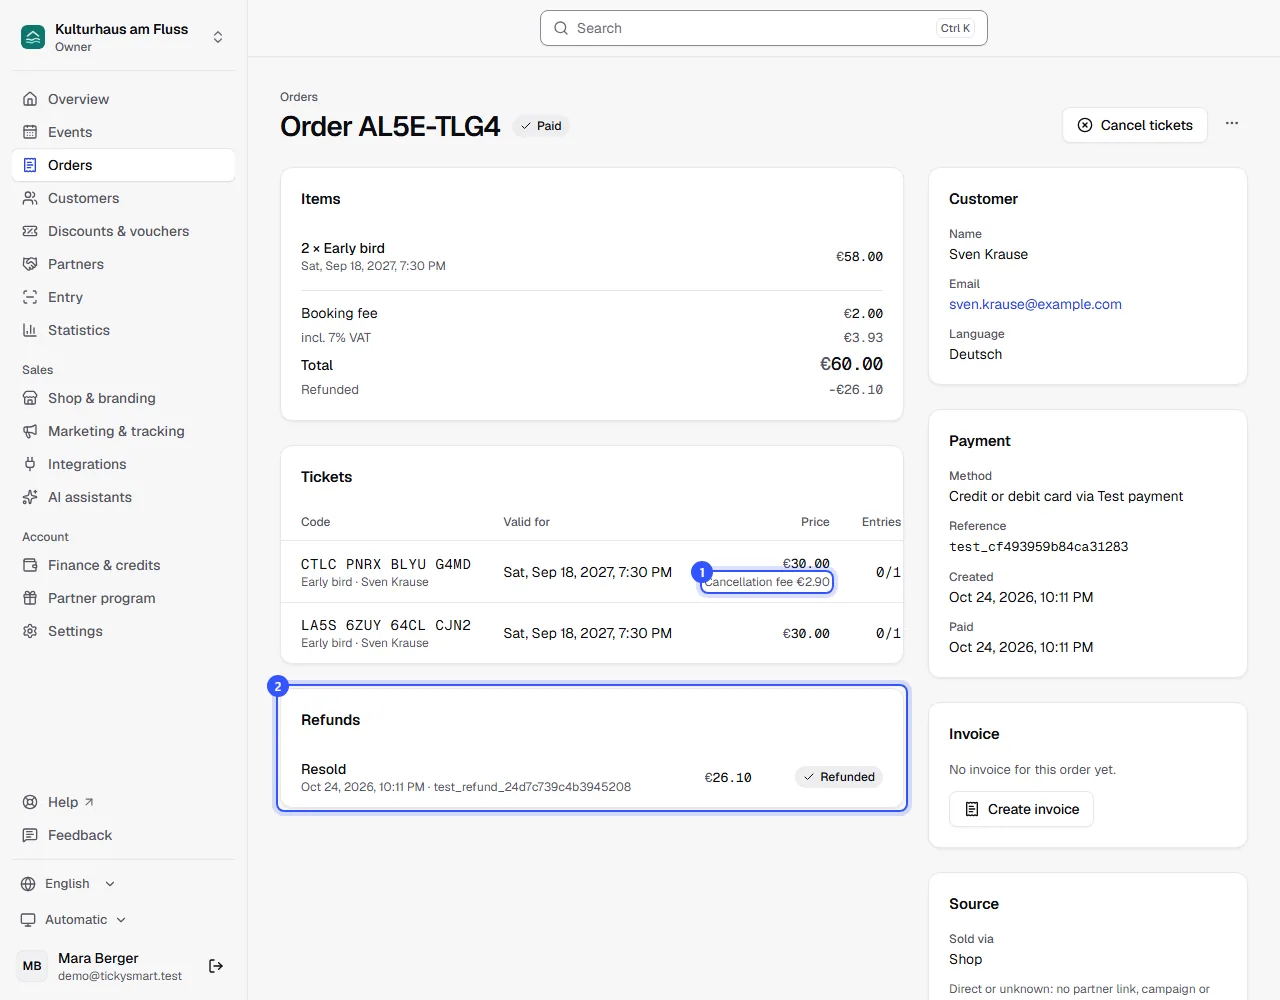This screenshot has height=1000, width=1280.
Task: Select ticket code CTLC PNRX BLYU G4MD
Action: [x=386, y=564]
